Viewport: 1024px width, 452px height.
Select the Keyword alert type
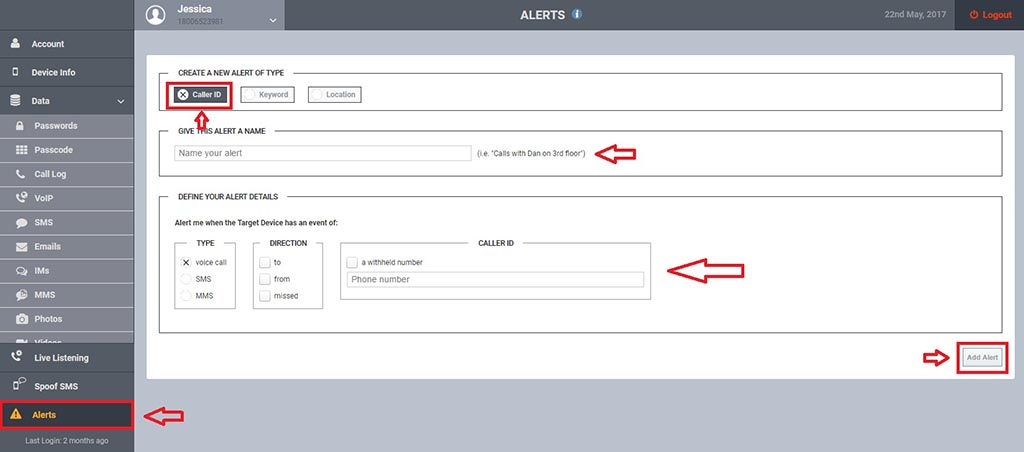[267, 95]
